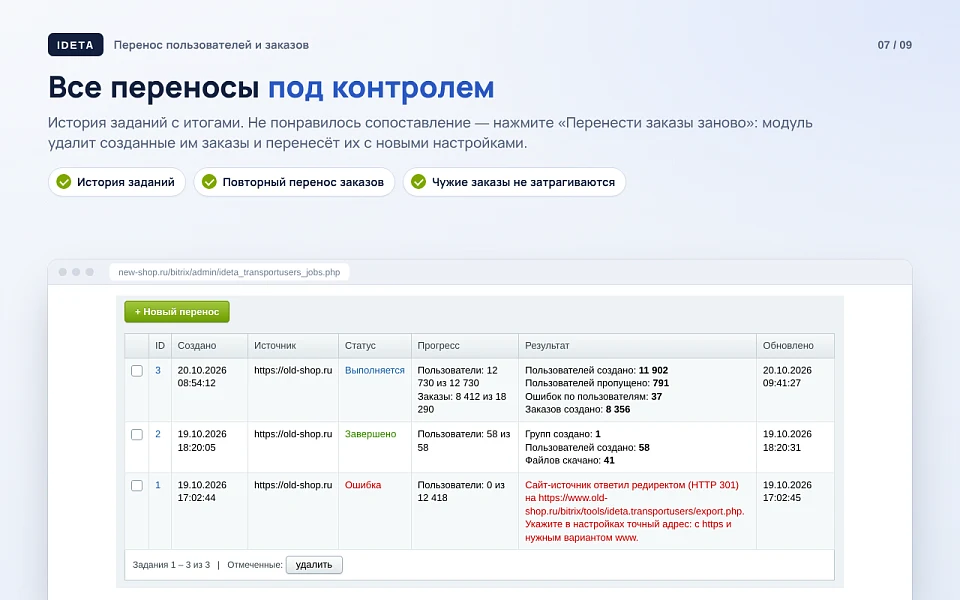The image size is (960, 600).
Task: Click result line Ошибок по пользователям: 37
Action: (594, 397)
